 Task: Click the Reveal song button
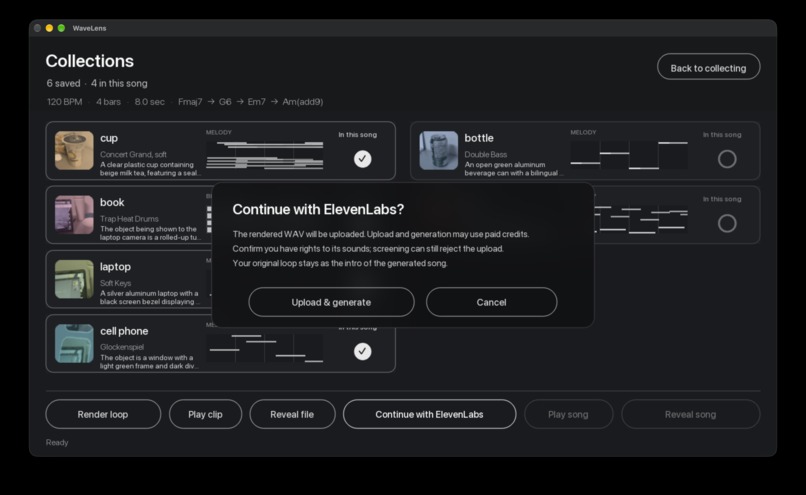(690, 414)
